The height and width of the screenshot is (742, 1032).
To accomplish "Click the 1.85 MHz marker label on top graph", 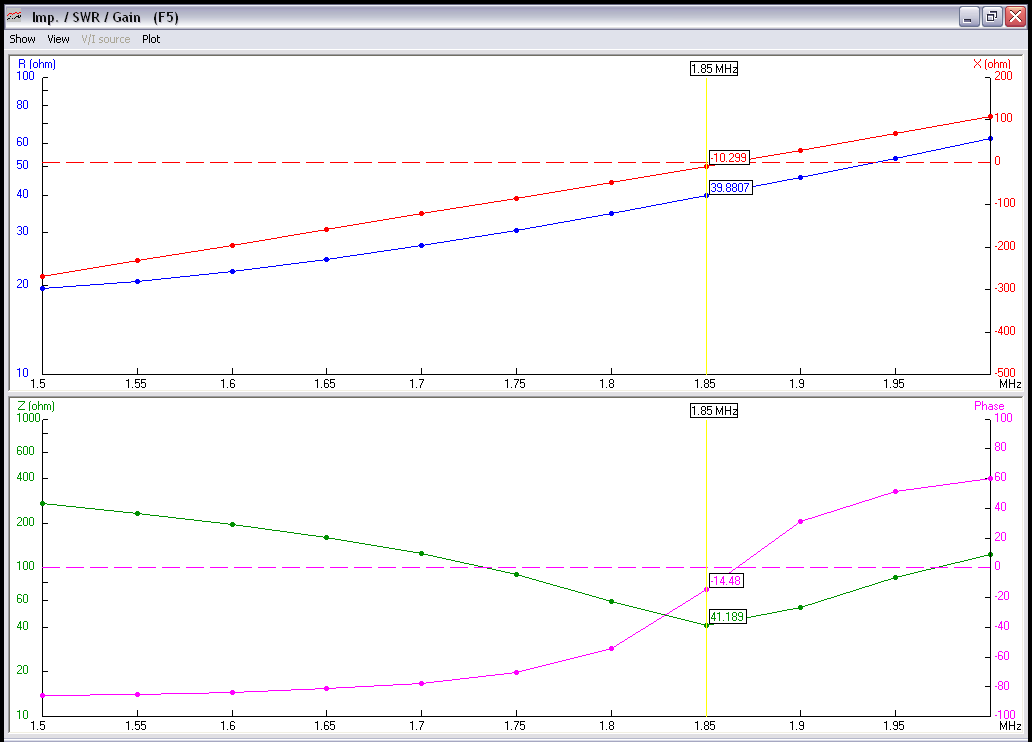I will [x=713, y=68].
